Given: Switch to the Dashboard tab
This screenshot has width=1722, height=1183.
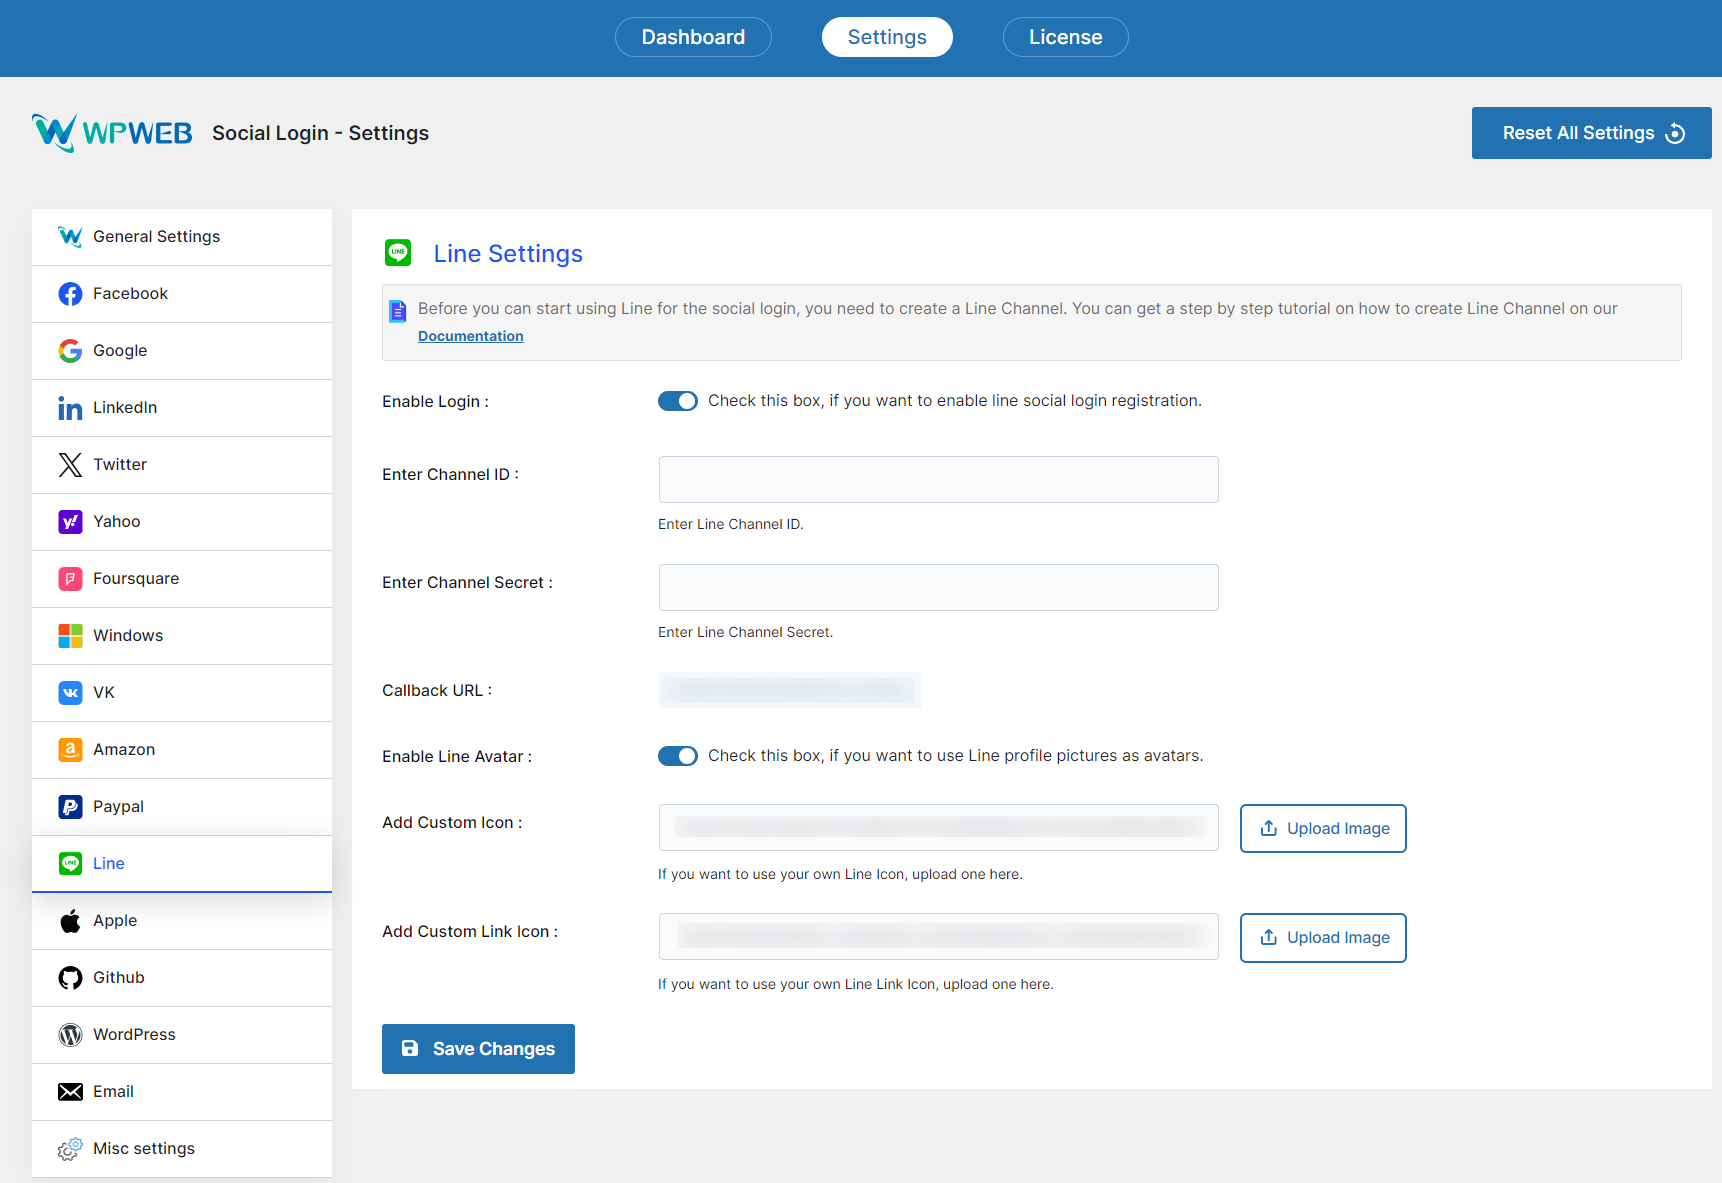Looking at the screenshot, I should [x=693, y=37].
